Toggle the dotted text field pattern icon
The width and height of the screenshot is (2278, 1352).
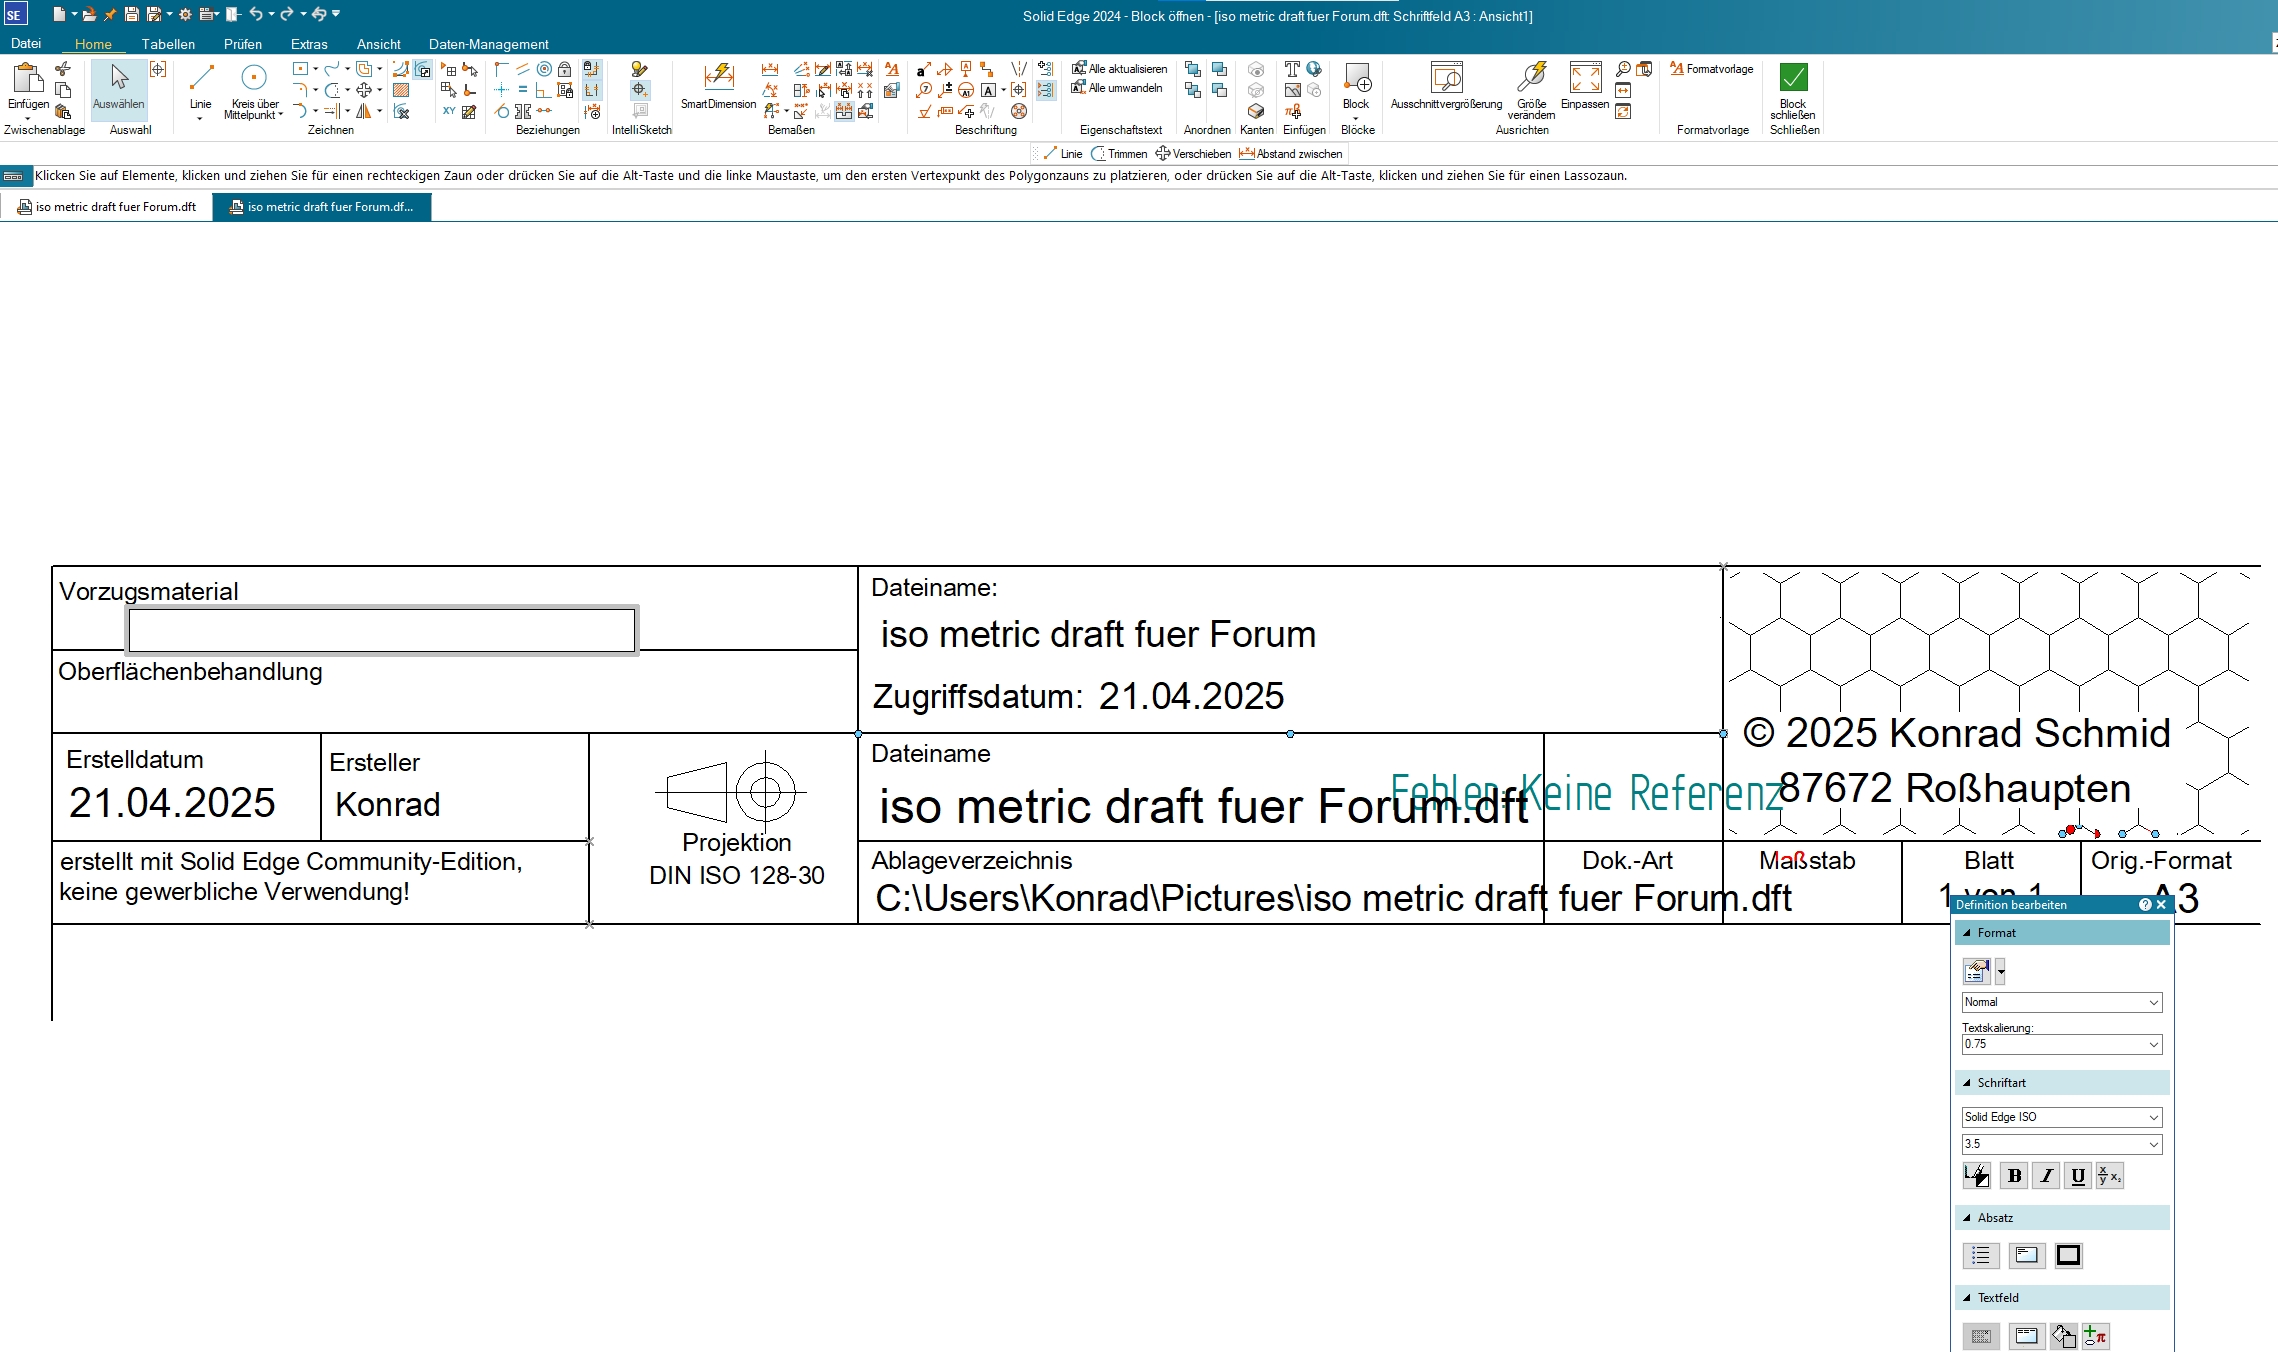(1981, 1336)
